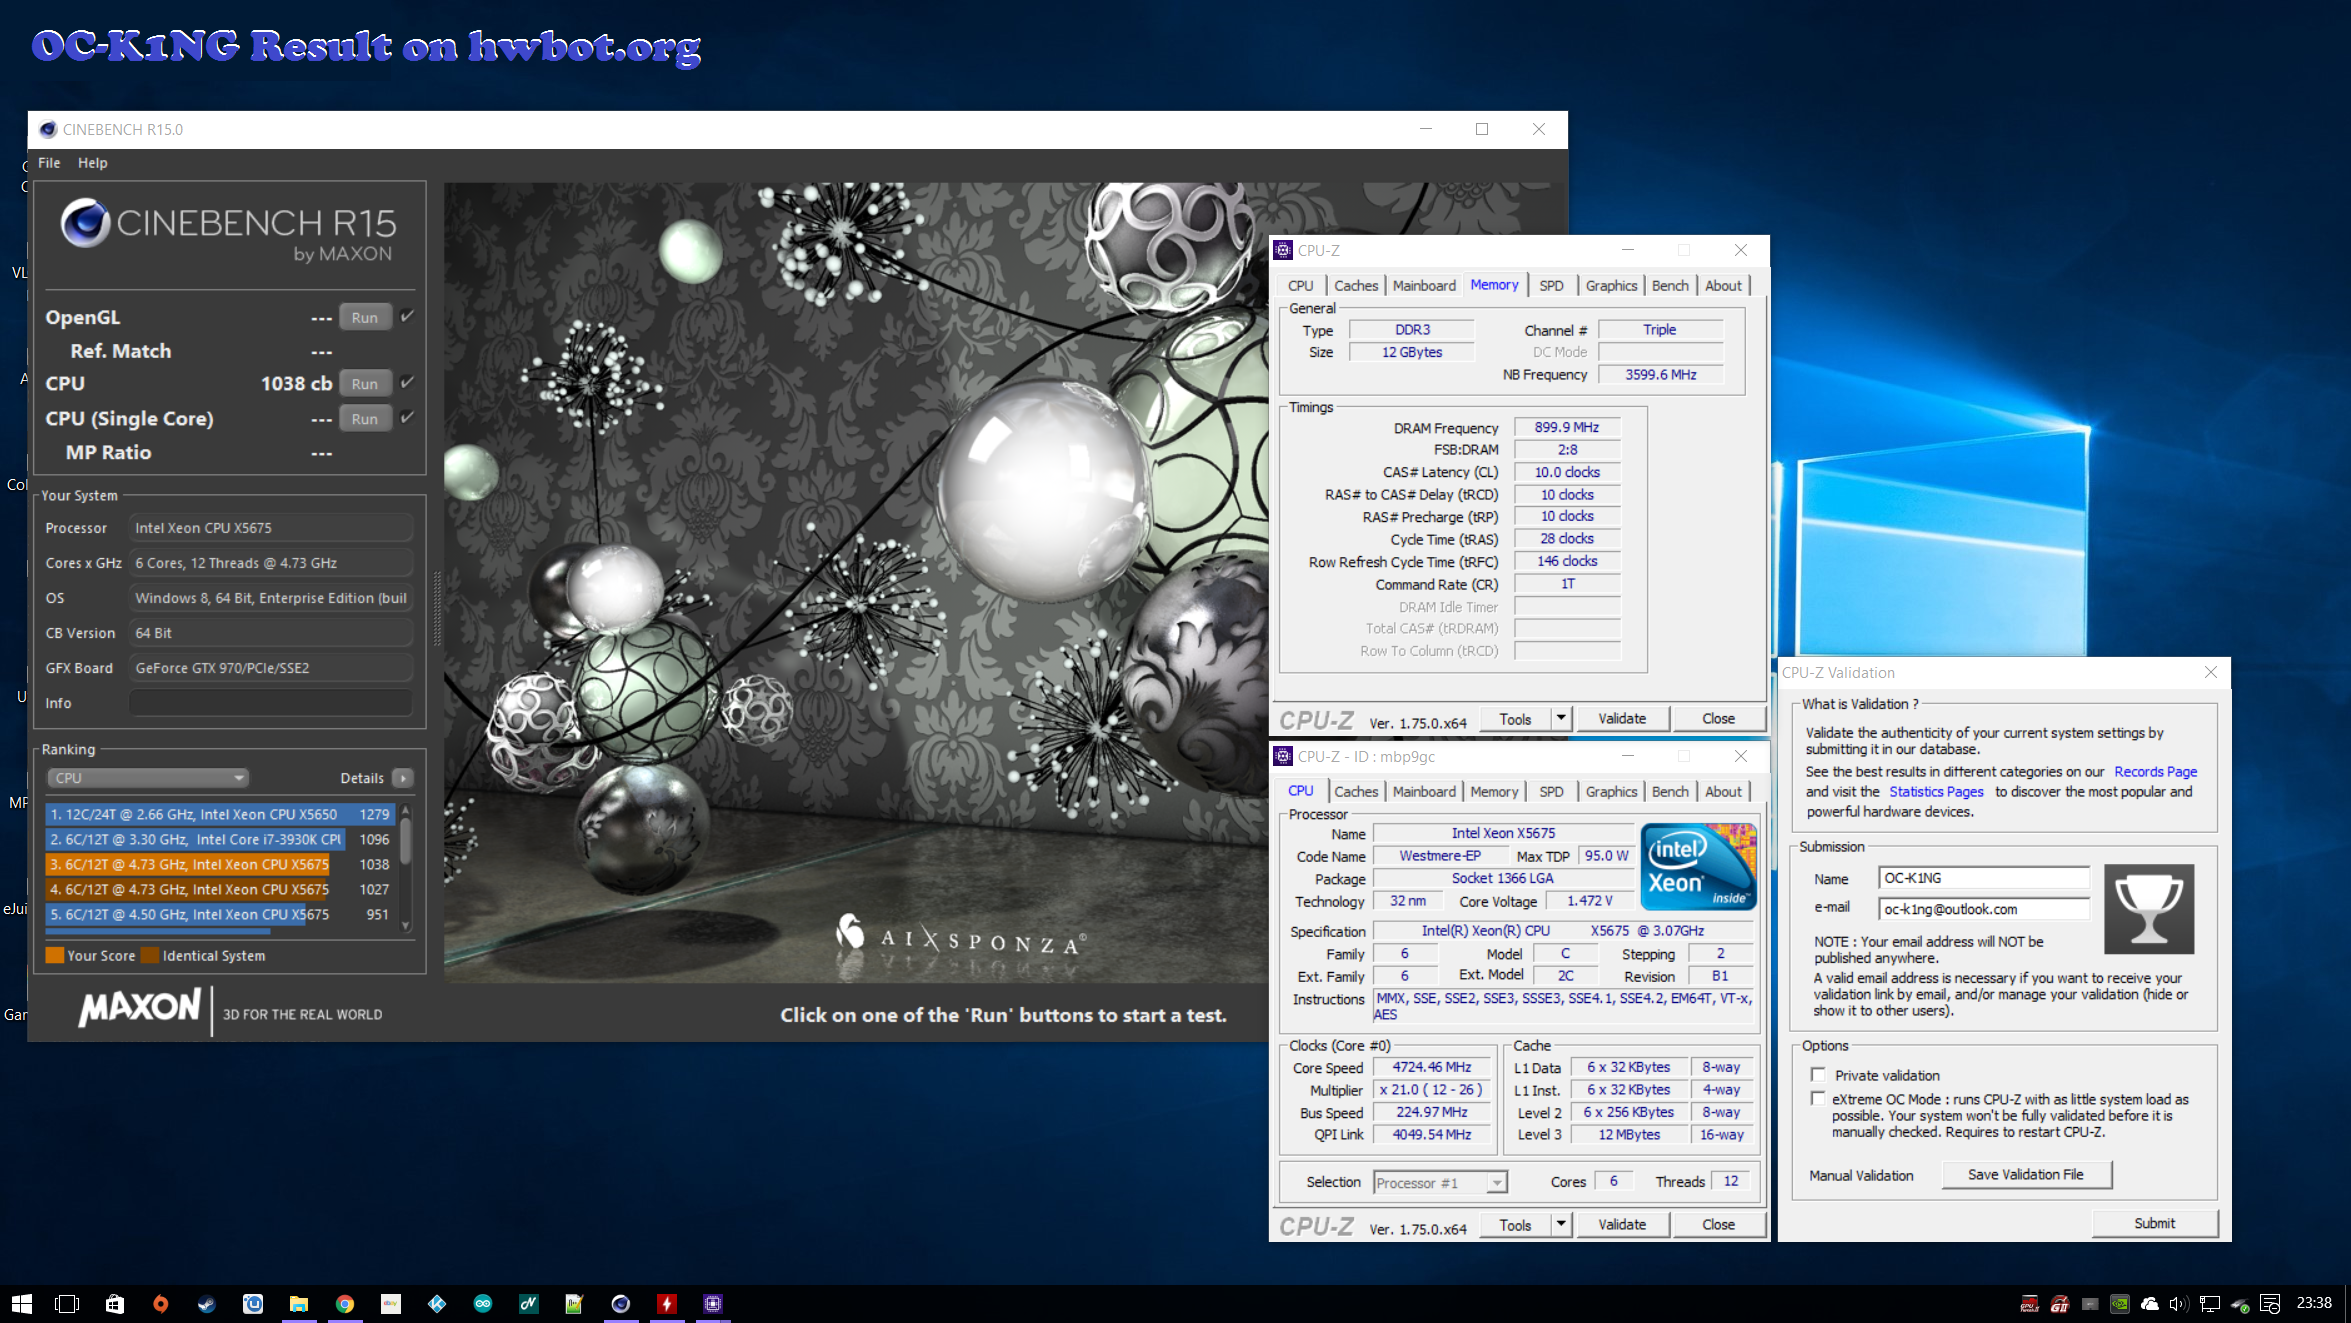Viewport: 2351px width, 1323px height.
Task: Expand ranking Details arrow in Cinebench
Action: tap(403, 778)
